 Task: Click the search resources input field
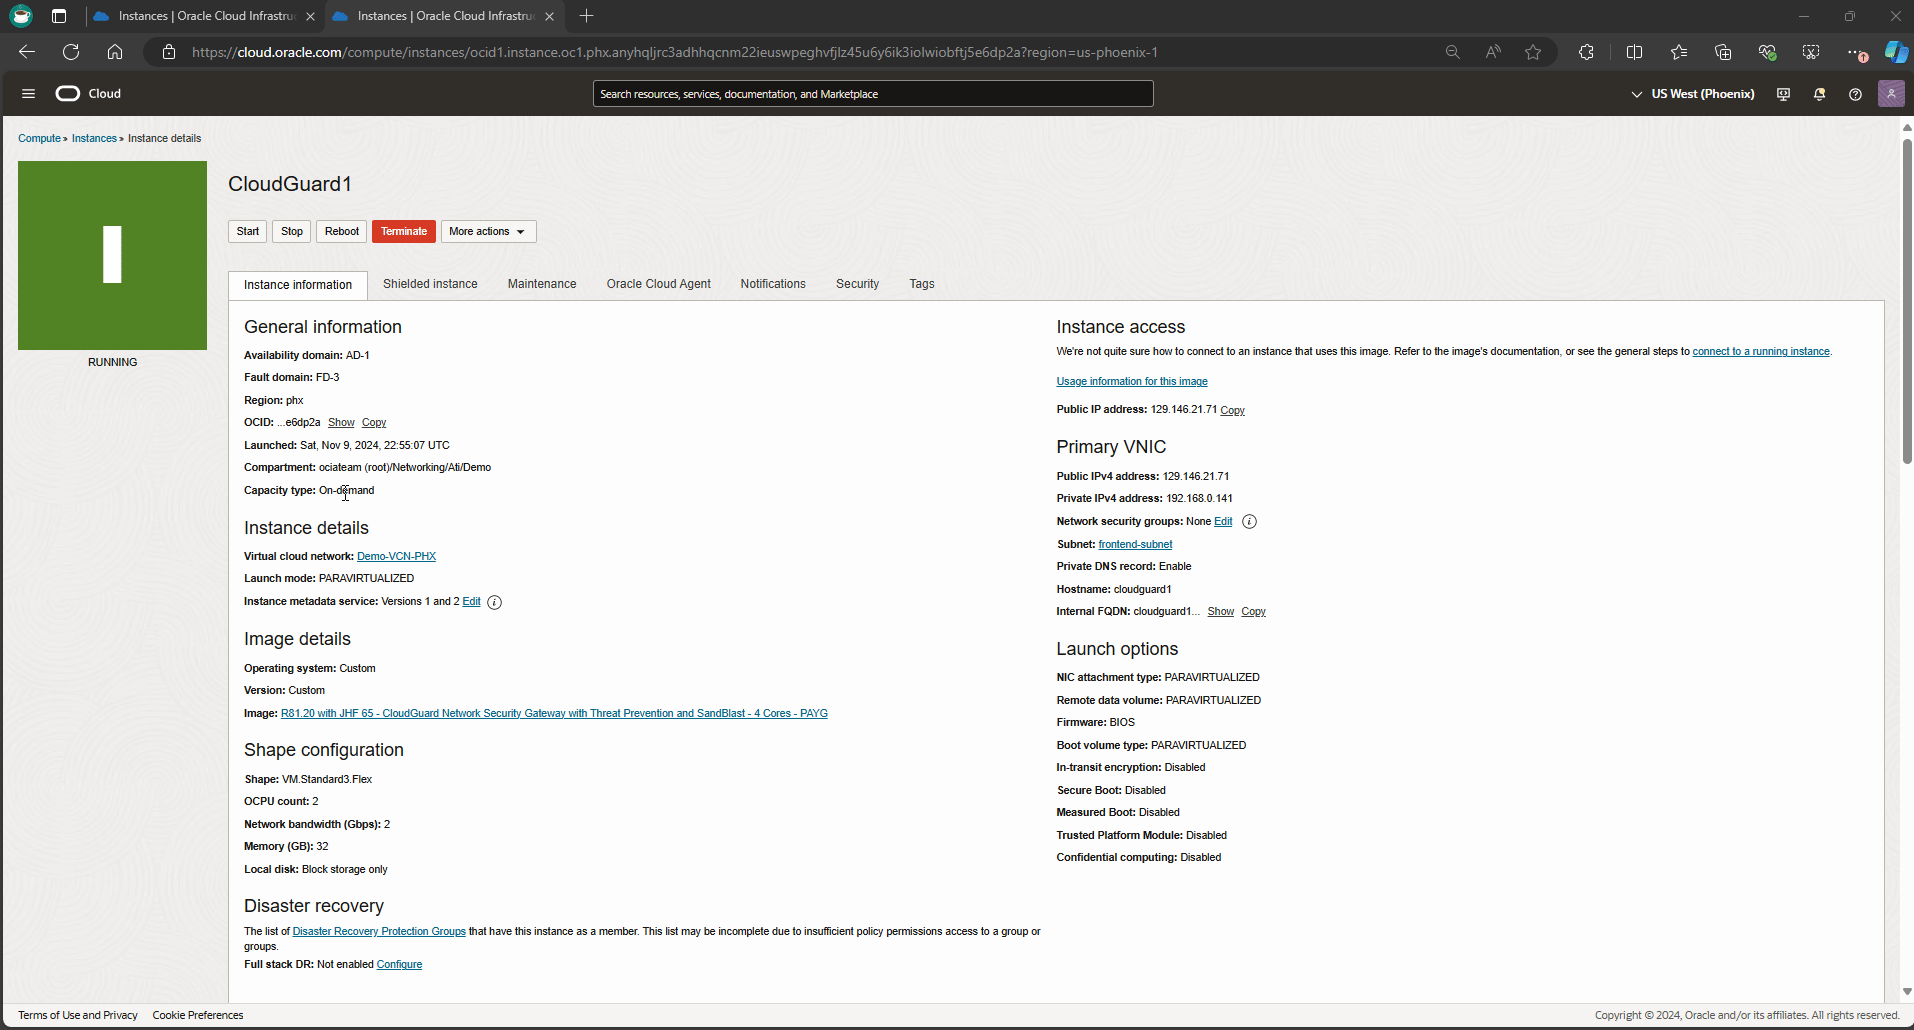[872, 94]
